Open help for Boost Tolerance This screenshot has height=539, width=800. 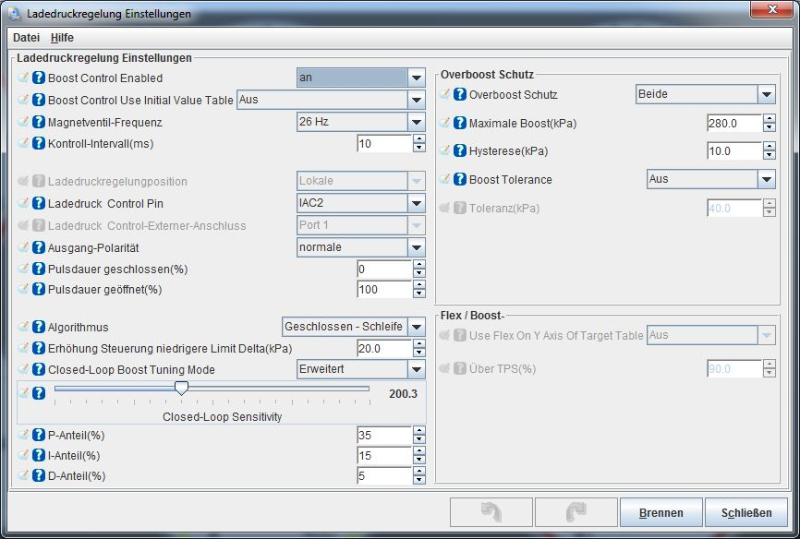click(460, 180)
